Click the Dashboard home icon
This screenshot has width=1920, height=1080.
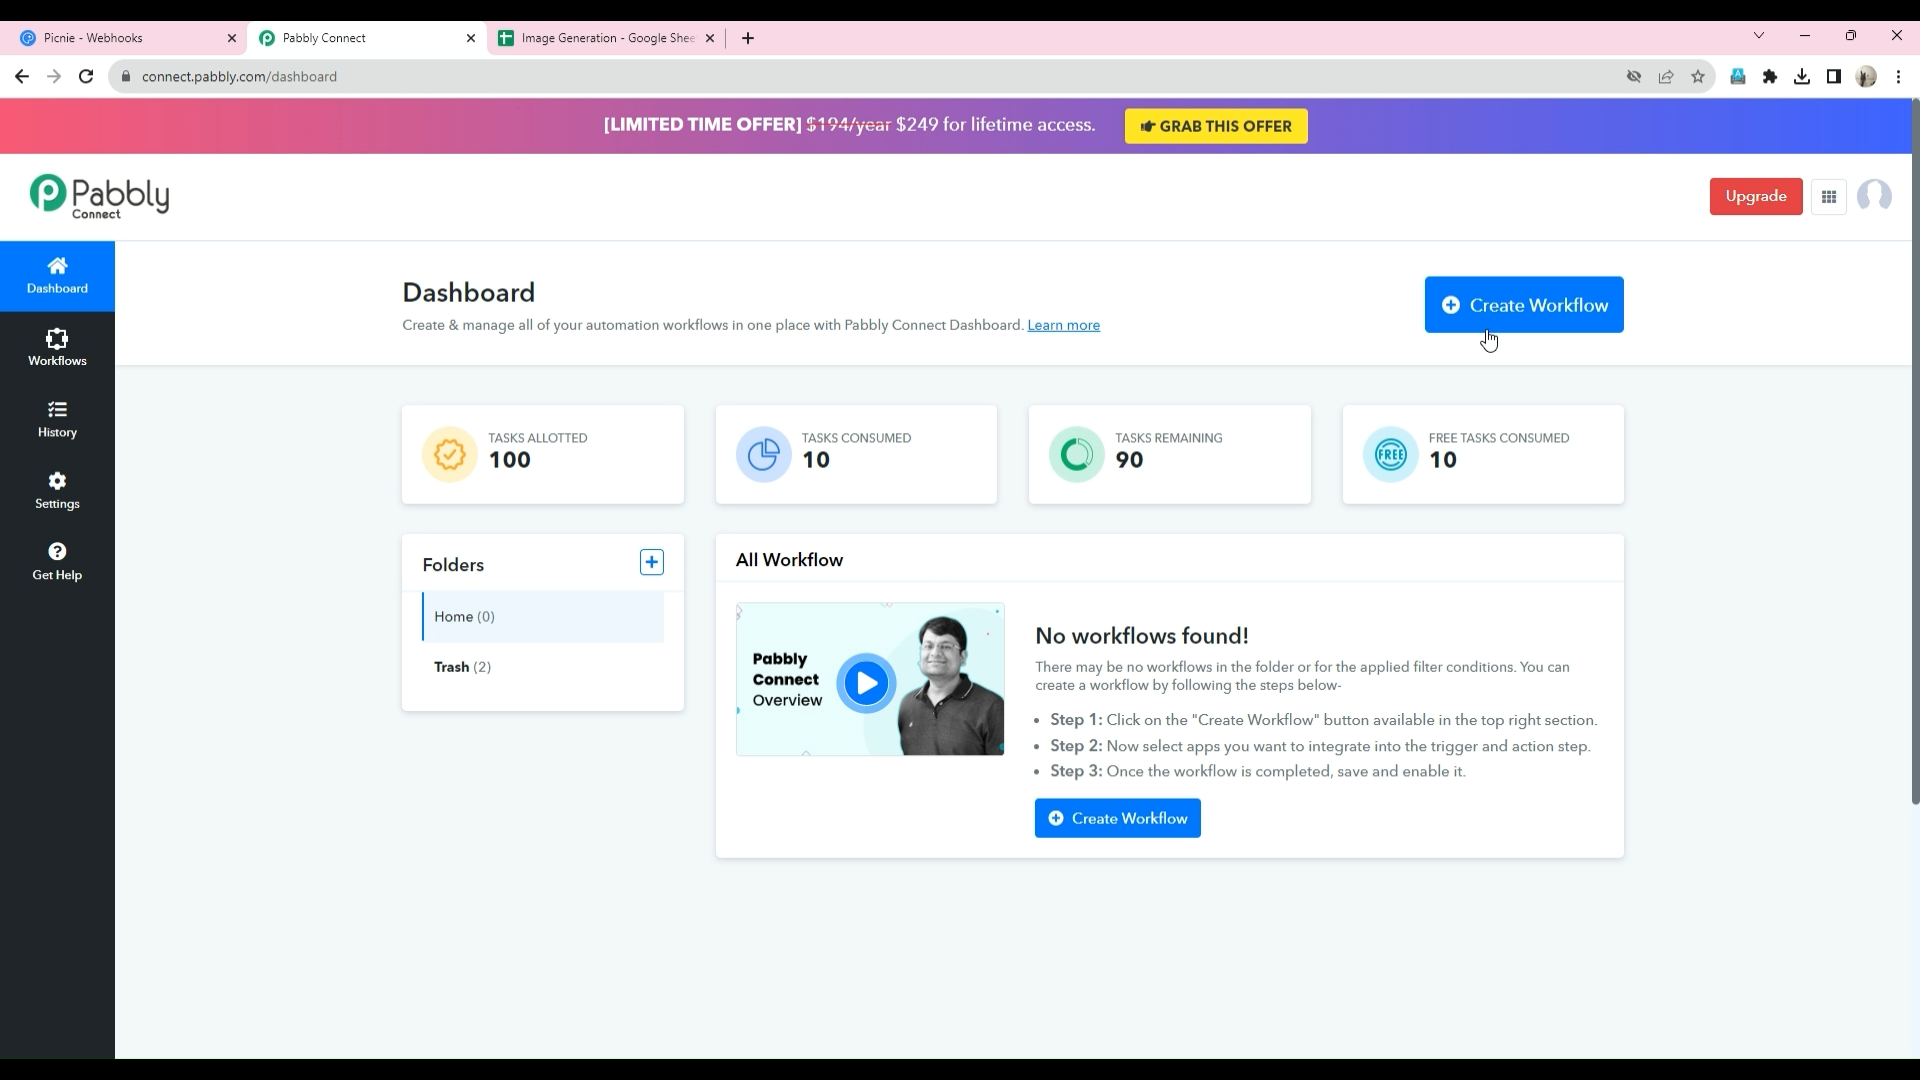[57, 266]
